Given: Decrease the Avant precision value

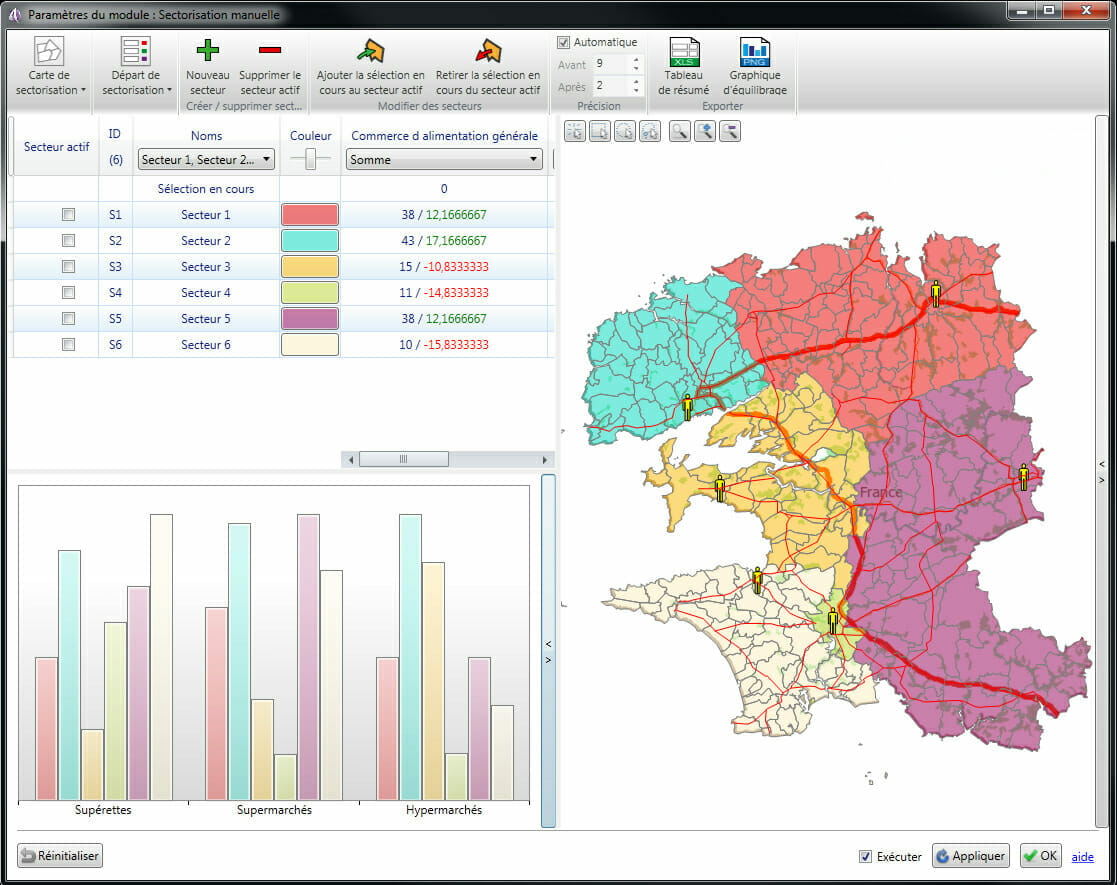Looking at the screenshot, I should coord(636,69).
